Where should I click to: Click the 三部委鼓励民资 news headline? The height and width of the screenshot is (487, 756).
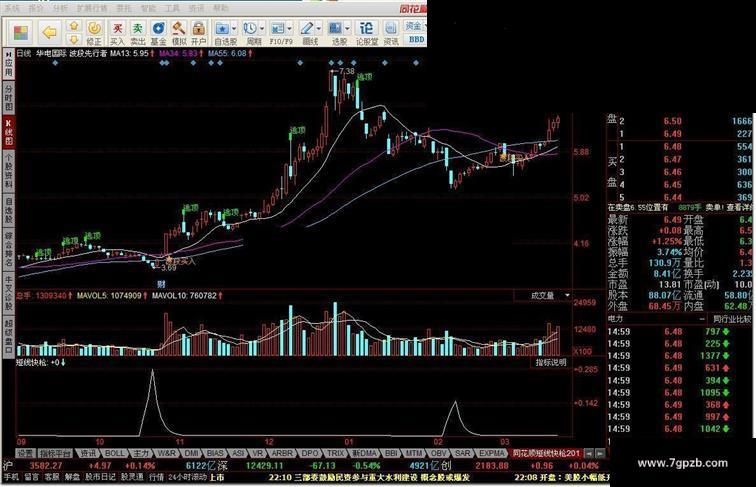click(369, 477)
